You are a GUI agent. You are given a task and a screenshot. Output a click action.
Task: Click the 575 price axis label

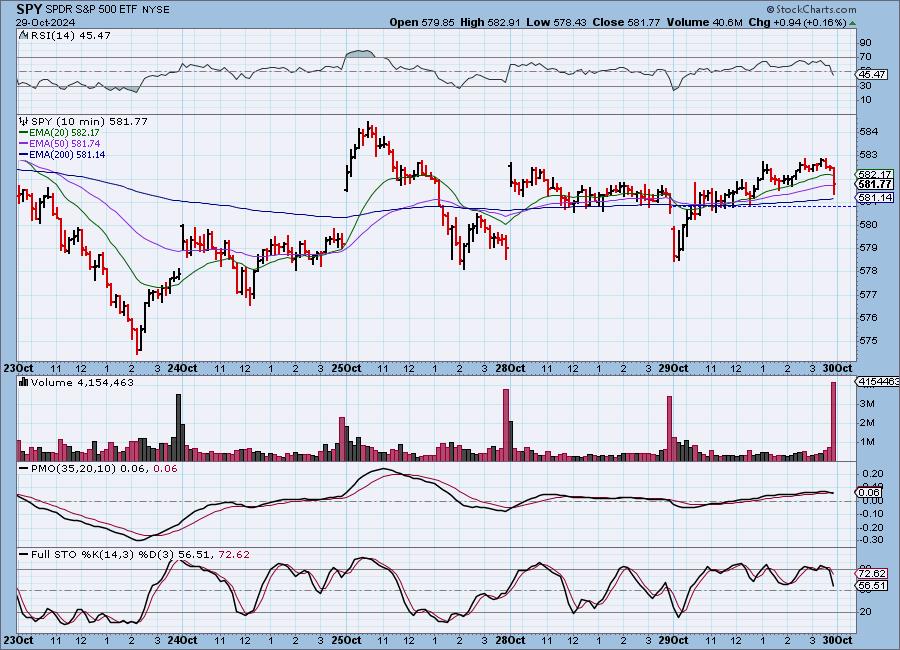[869, 341]
